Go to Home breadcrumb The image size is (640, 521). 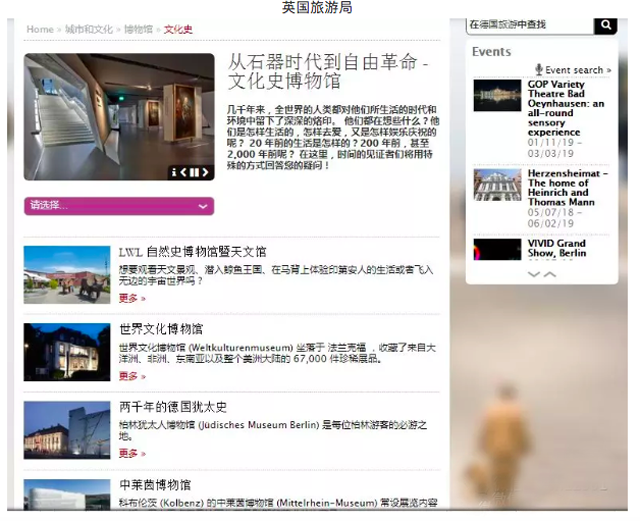click(x=40, y=29)
